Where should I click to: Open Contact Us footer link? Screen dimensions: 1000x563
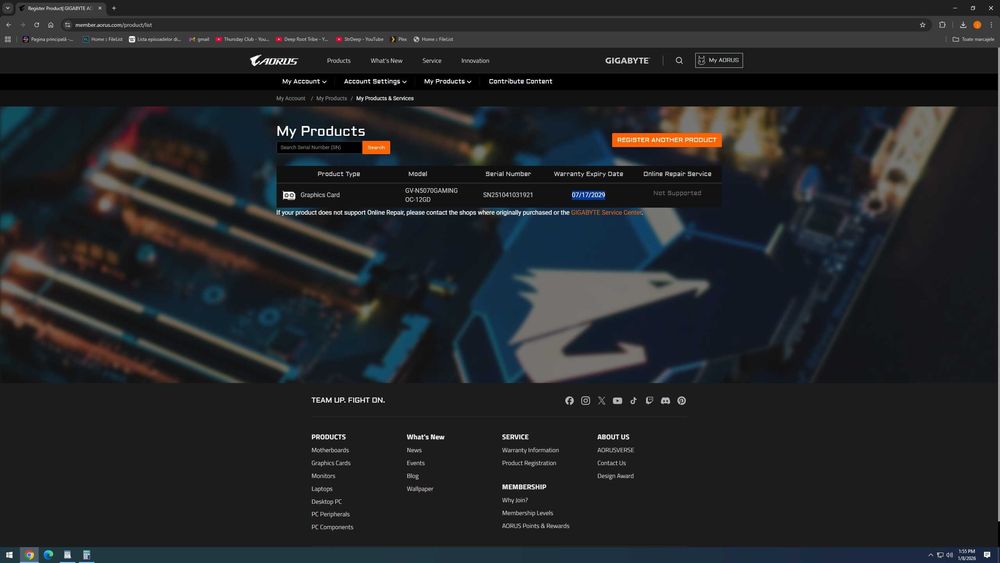(612, 463)
